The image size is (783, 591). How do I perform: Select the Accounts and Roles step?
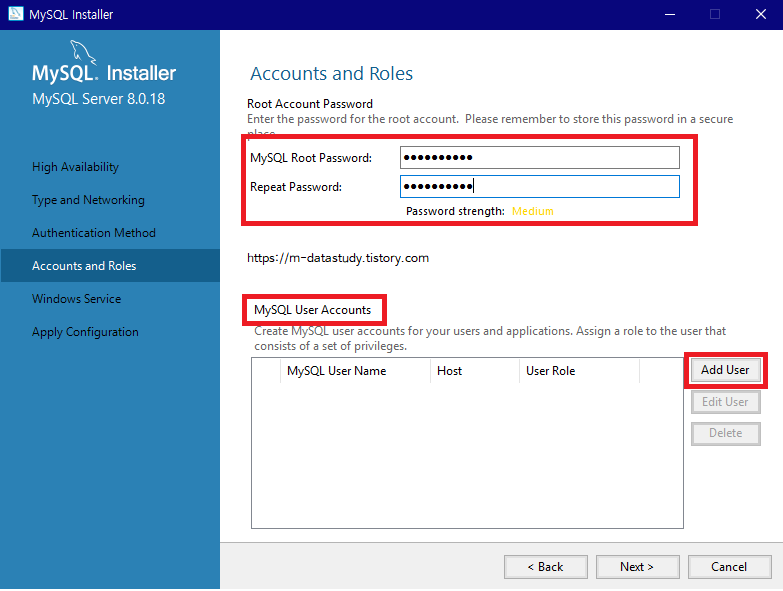pos(110,266)
